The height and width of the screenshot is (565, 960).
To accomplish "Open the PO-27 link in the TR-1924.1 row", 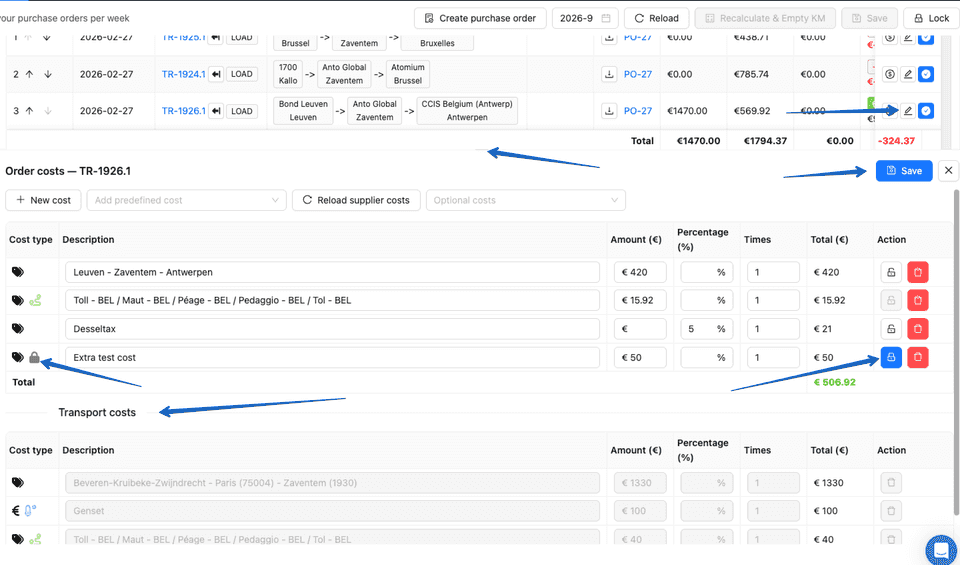I will pos(637,74).
